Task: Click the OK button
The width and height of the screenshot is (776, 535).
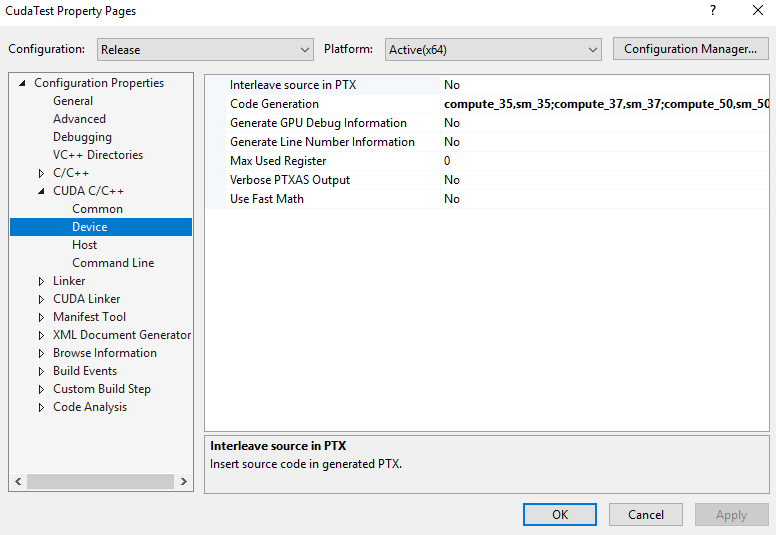Action: 560,515
